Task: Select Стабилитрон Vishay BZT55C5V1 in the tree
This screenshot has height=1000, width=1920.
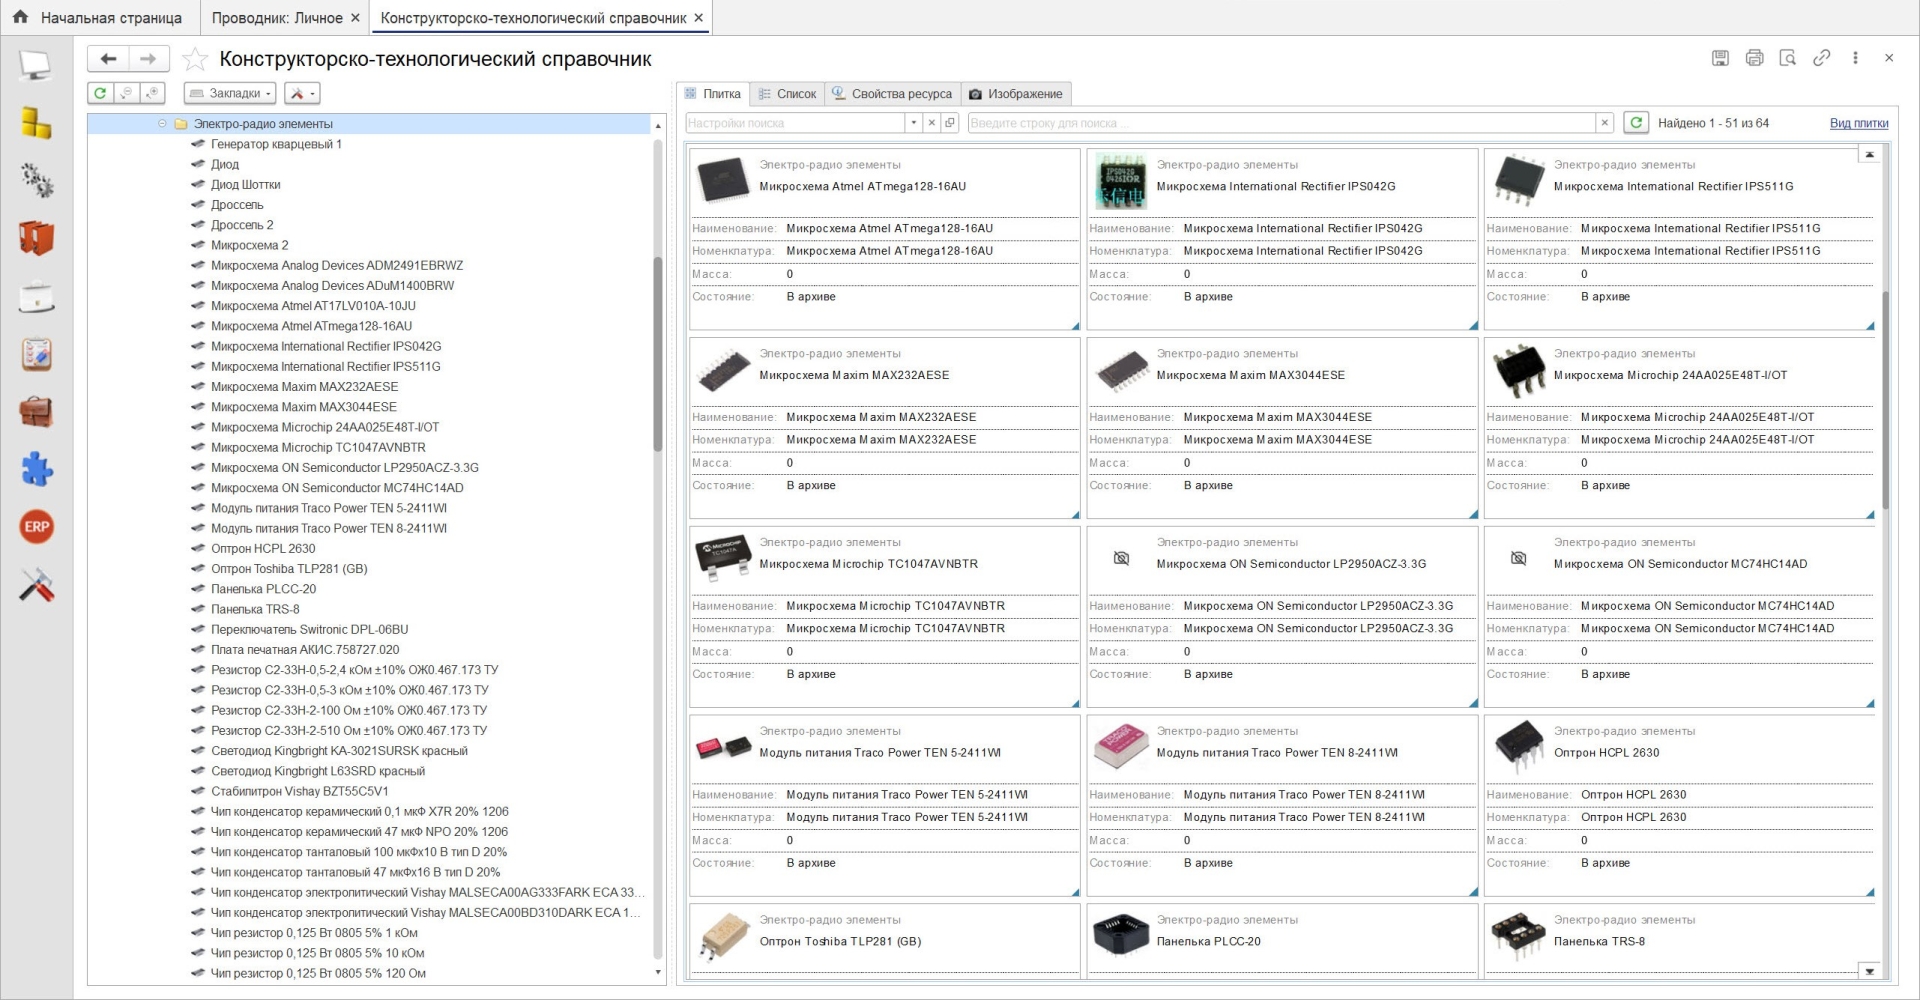Action: pos(299,791)
